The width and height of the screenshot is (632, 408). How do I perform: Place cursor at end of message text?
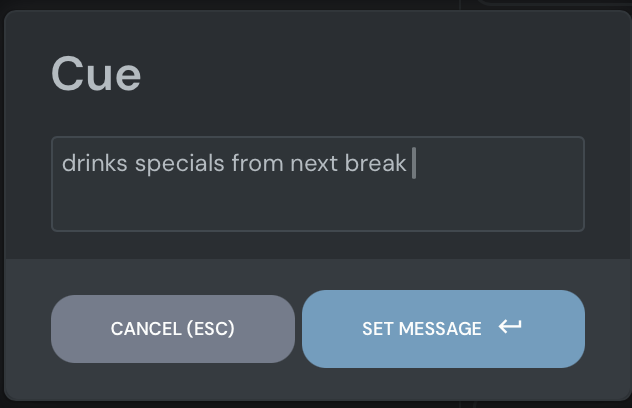coord(411,163)
